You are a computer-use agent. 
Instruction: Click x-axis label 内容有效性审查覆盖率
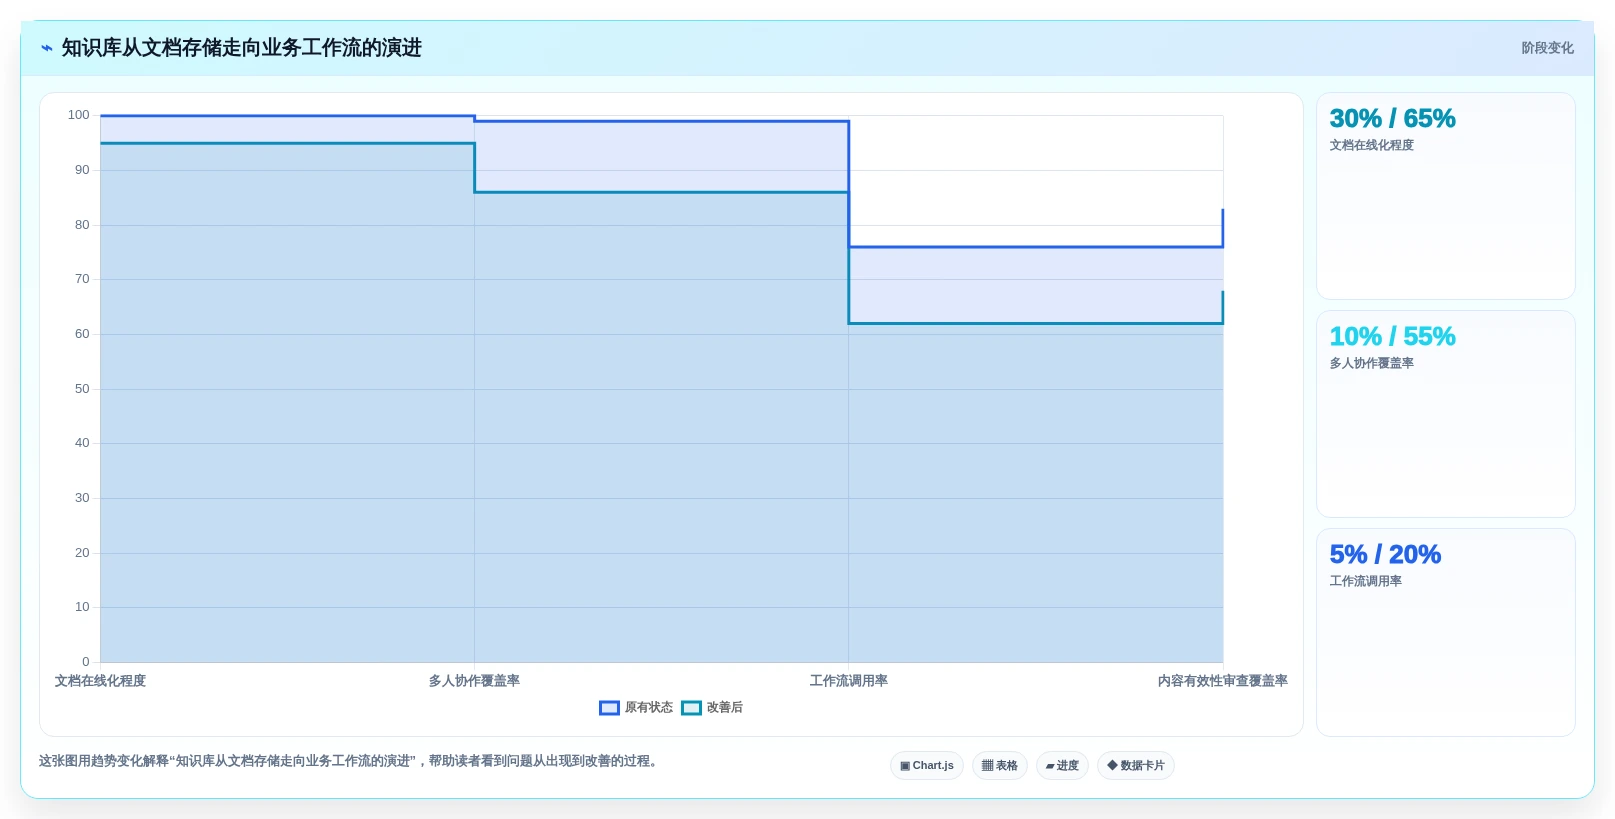pyautogui.click(x=1222, y=681)
